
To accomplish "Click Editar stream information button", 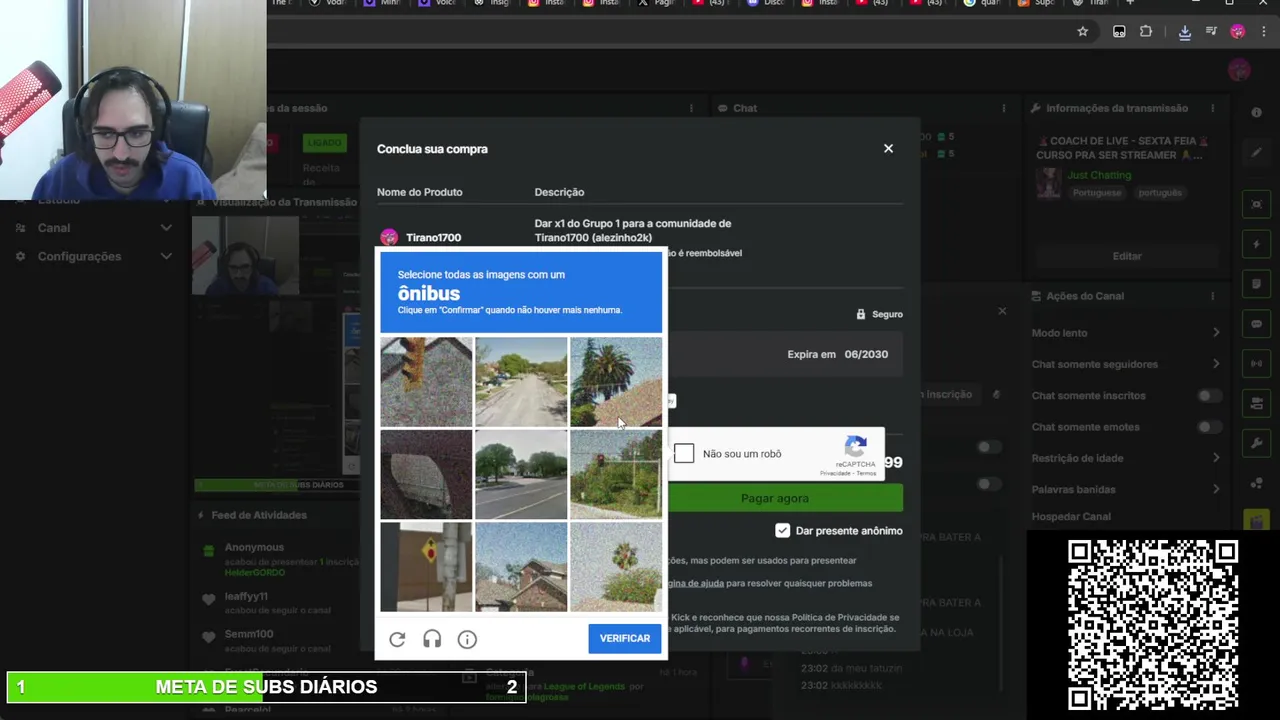I will pyautogui.click(x=1127, y=256).
